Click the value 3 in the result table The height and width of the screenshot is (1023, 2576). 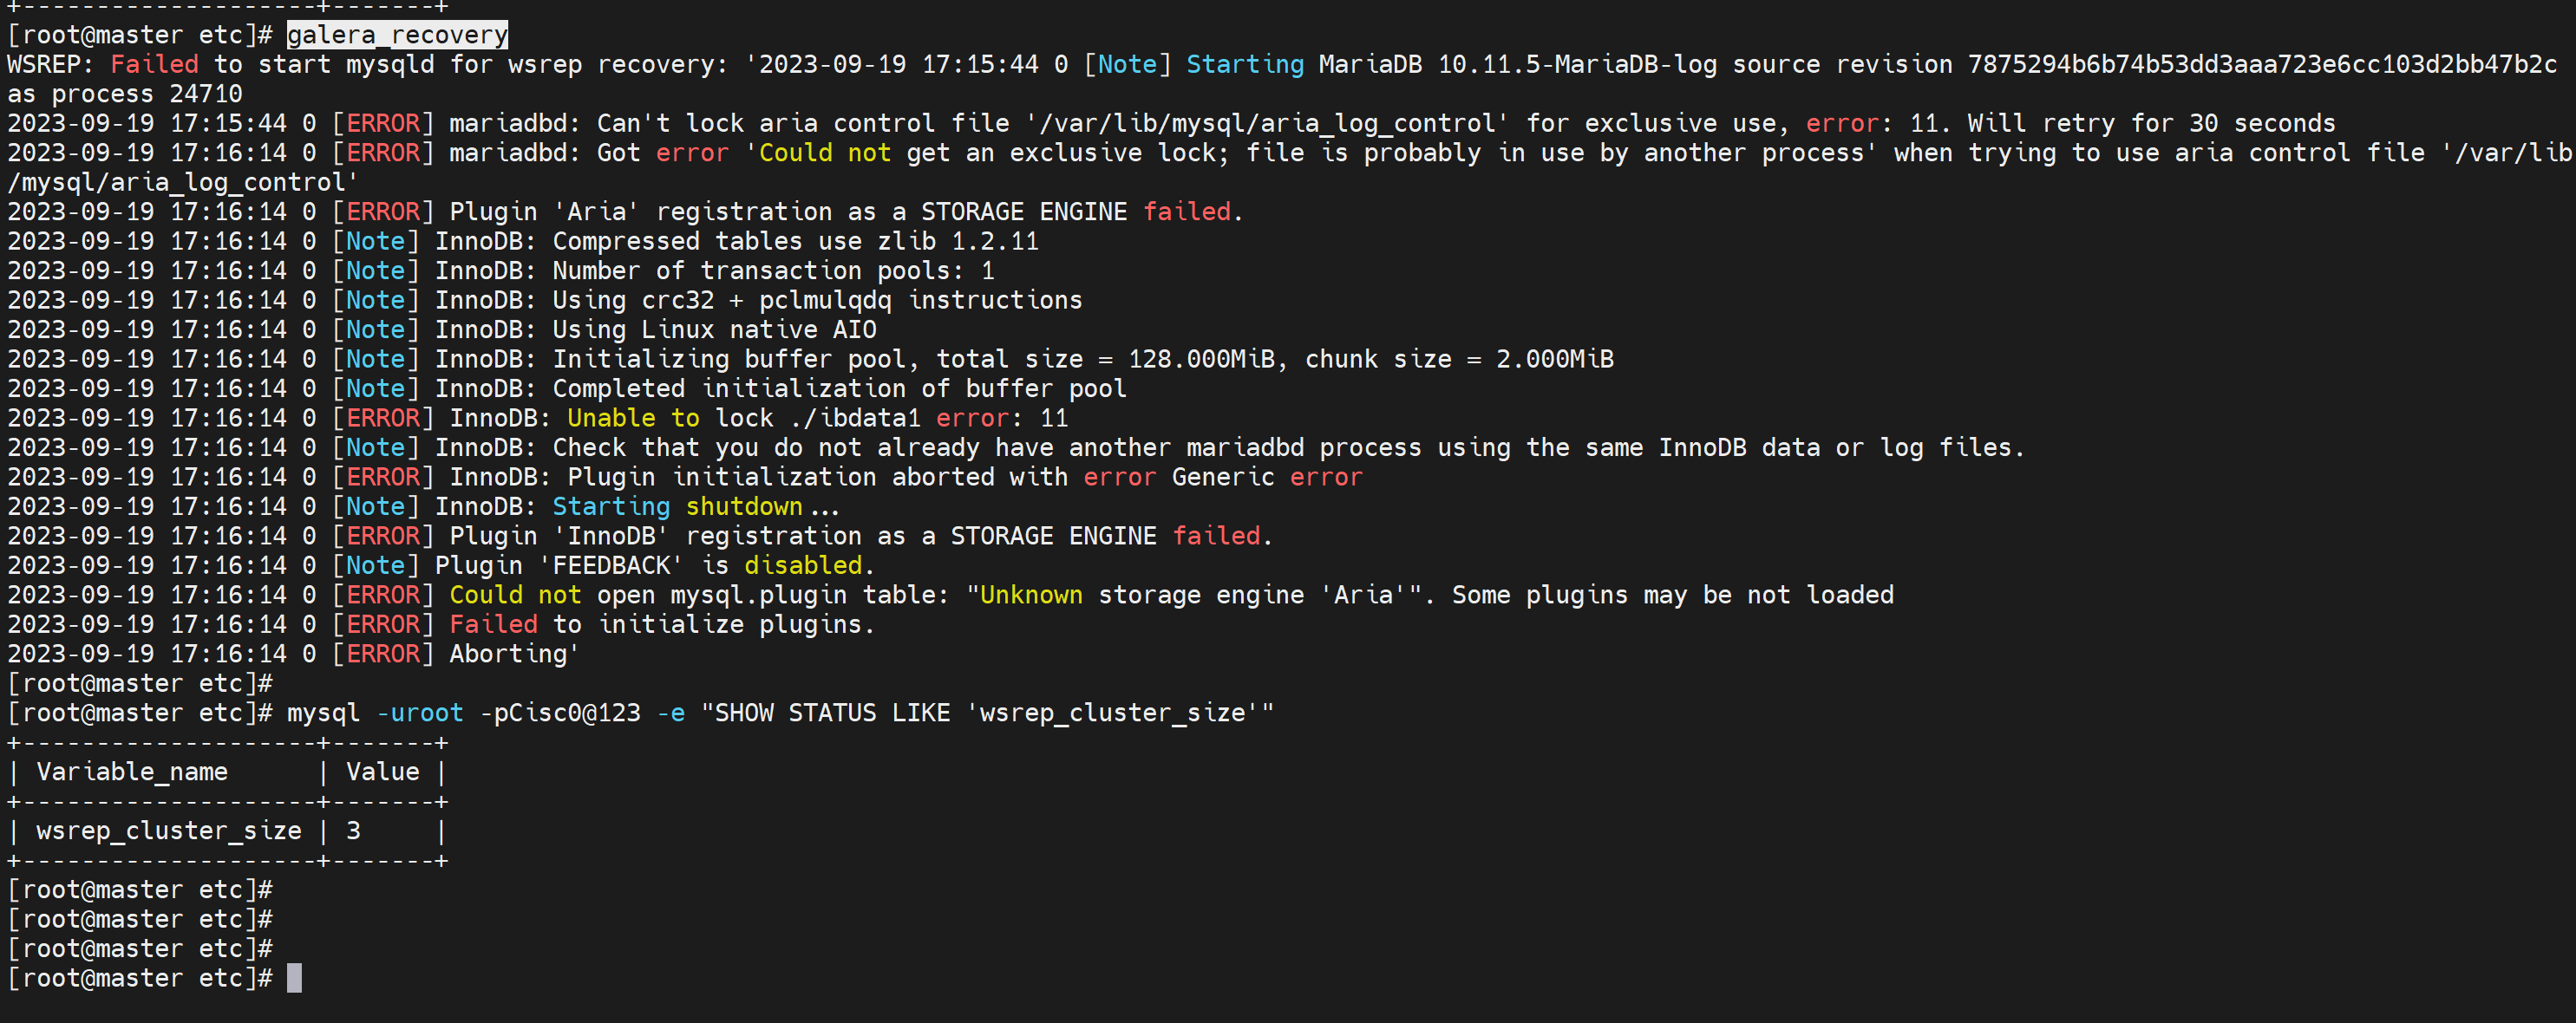pos(353,831)
